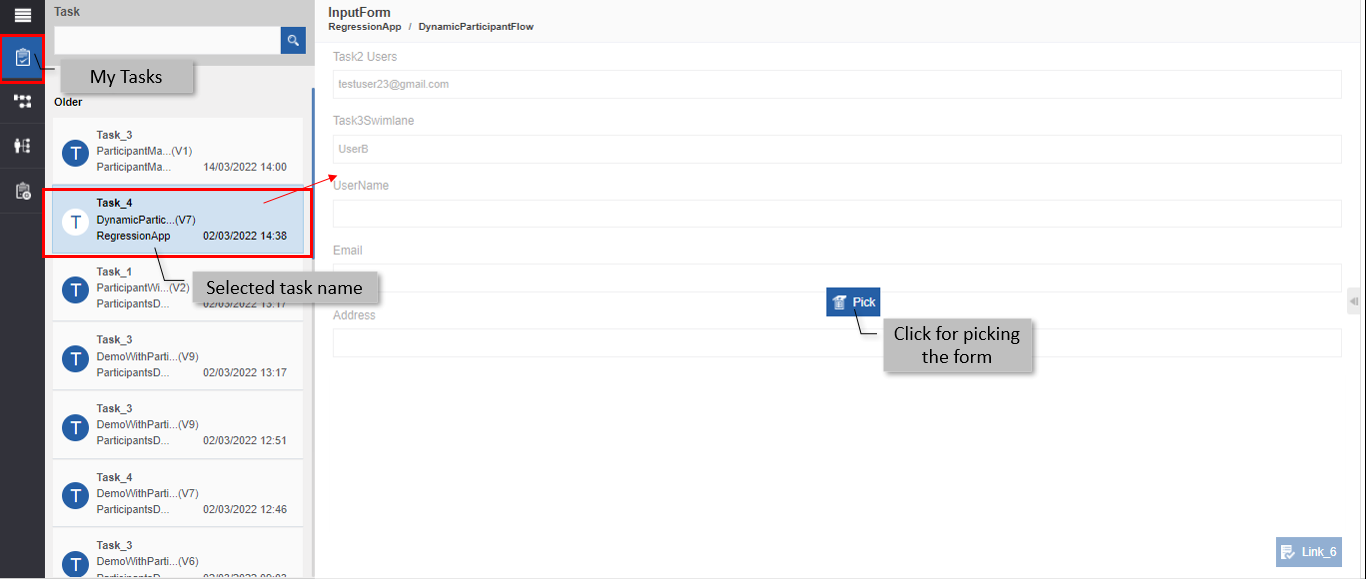Screen dimensions: 1366x579
Task: Open the clipboard clock icon in sidebar
Action: pos(22,191)
